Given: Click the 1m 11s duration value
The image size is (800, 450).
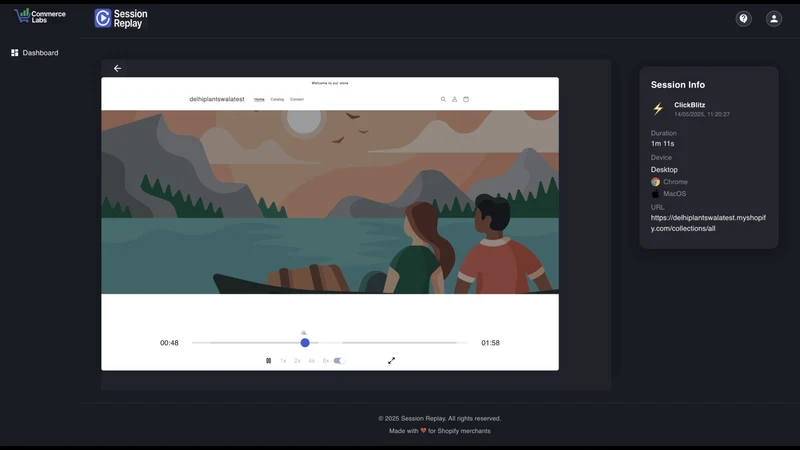Looking at the screenshot, I should 662,144.
